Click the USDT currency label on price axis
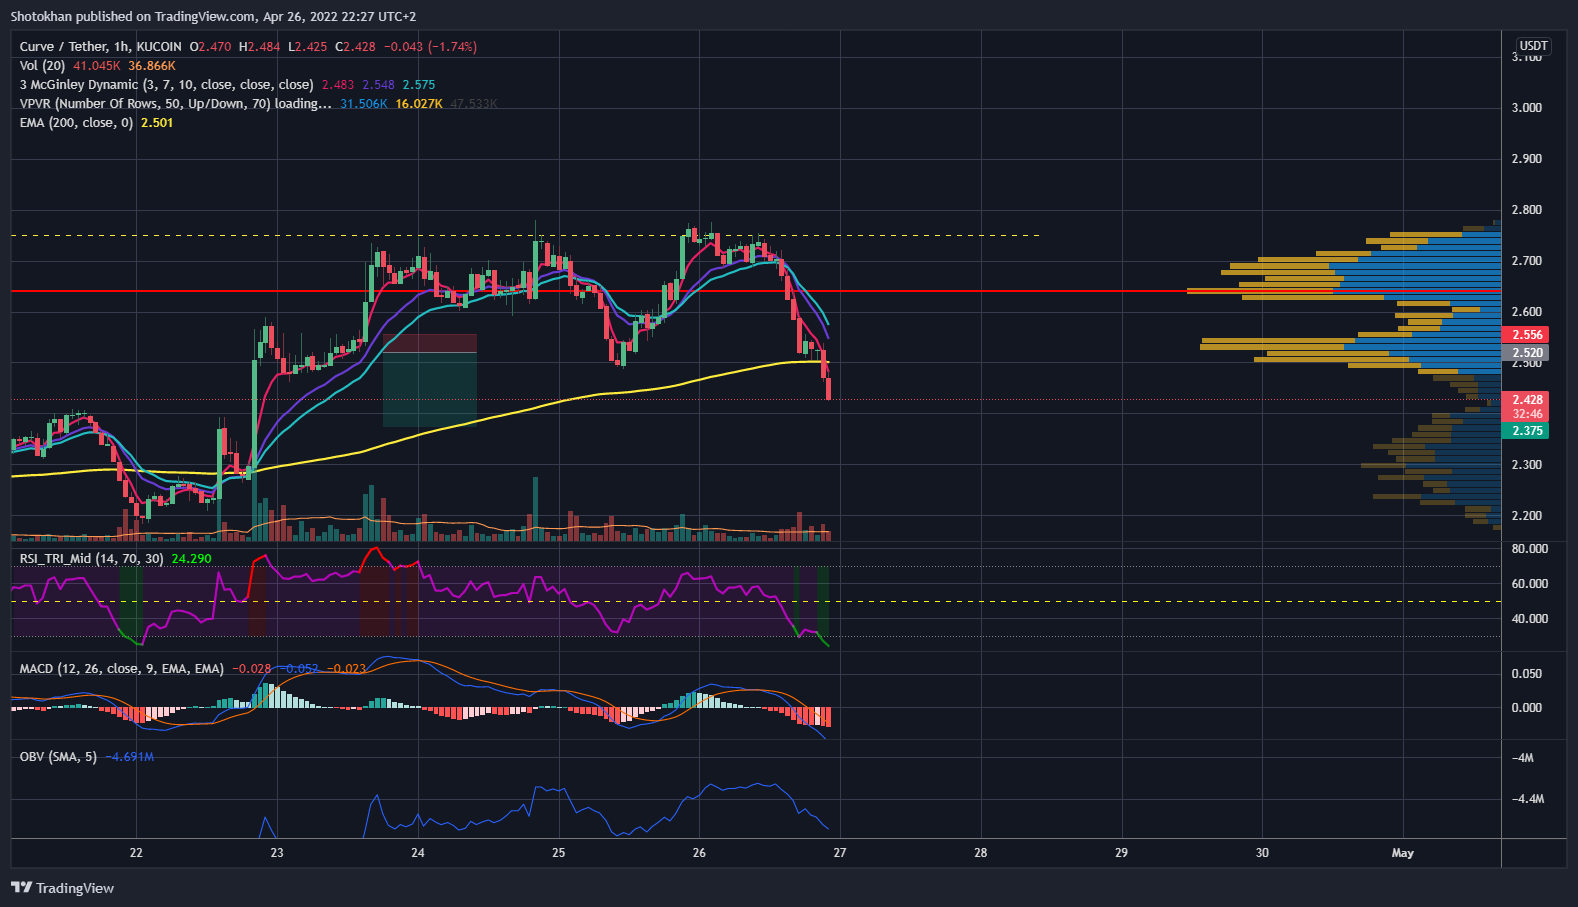Viewport: 1578px width, 907px height. [1533, 46]
